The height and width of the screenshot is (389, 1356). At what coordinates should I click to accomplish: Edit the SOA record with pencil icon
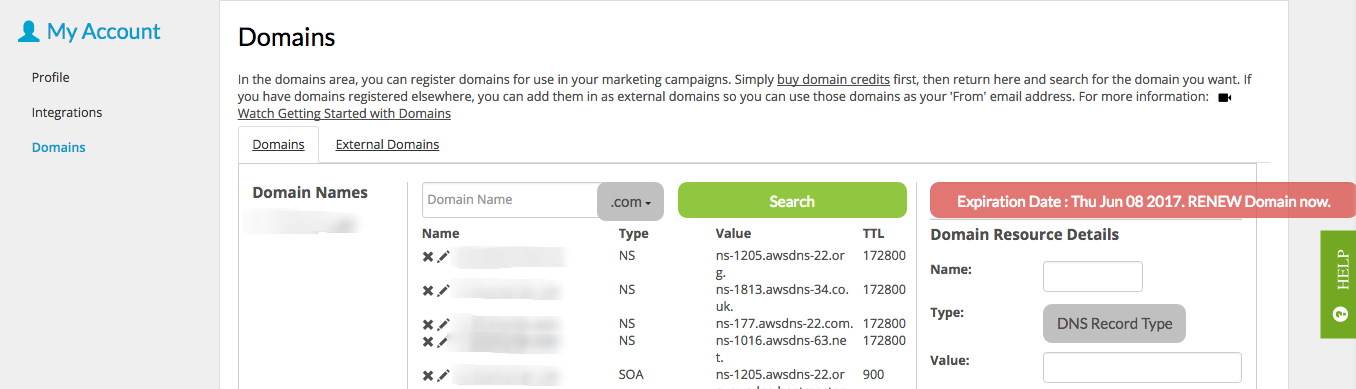(x=443, y=375)
